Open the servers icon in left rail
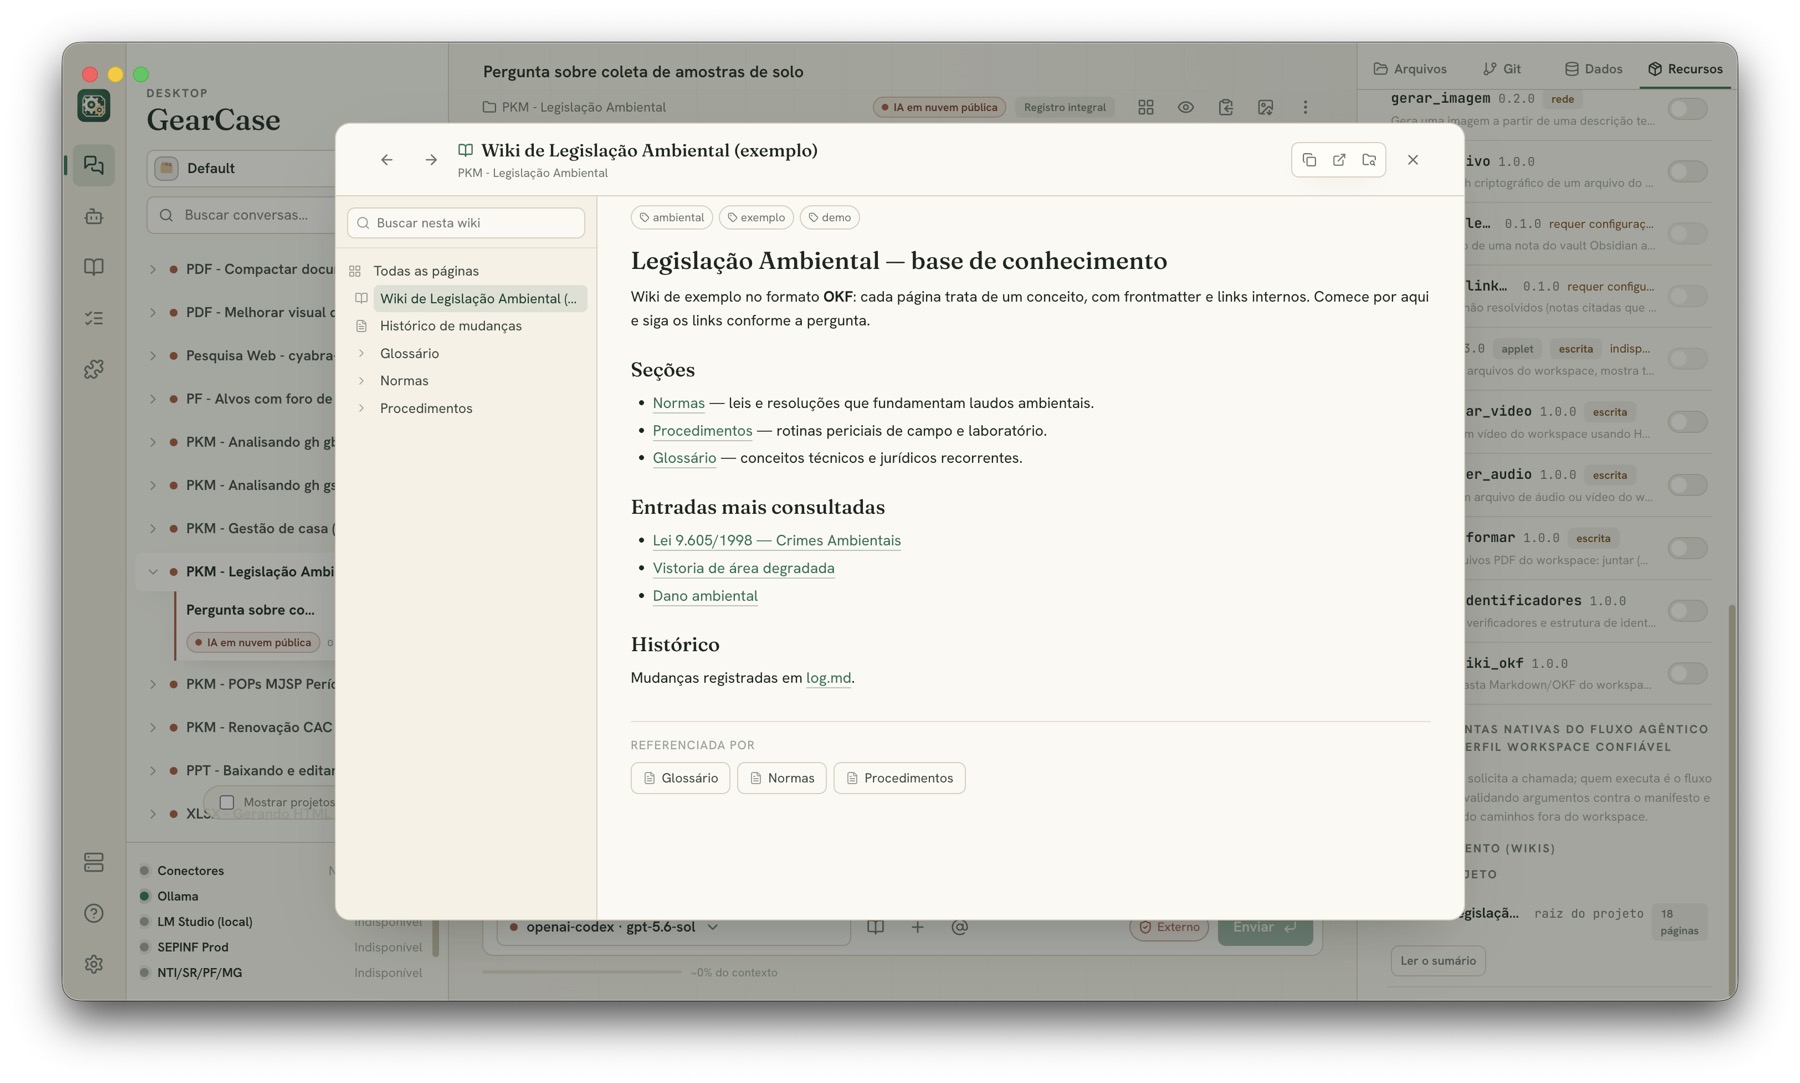Image resolution: width=1800 pixels, height=1083 pixels. tap(94, 862)
